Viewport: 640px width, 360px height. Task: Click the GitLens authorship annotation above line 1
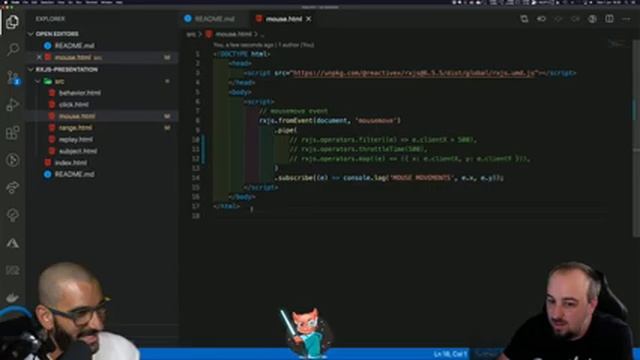[x=264, y=45]
